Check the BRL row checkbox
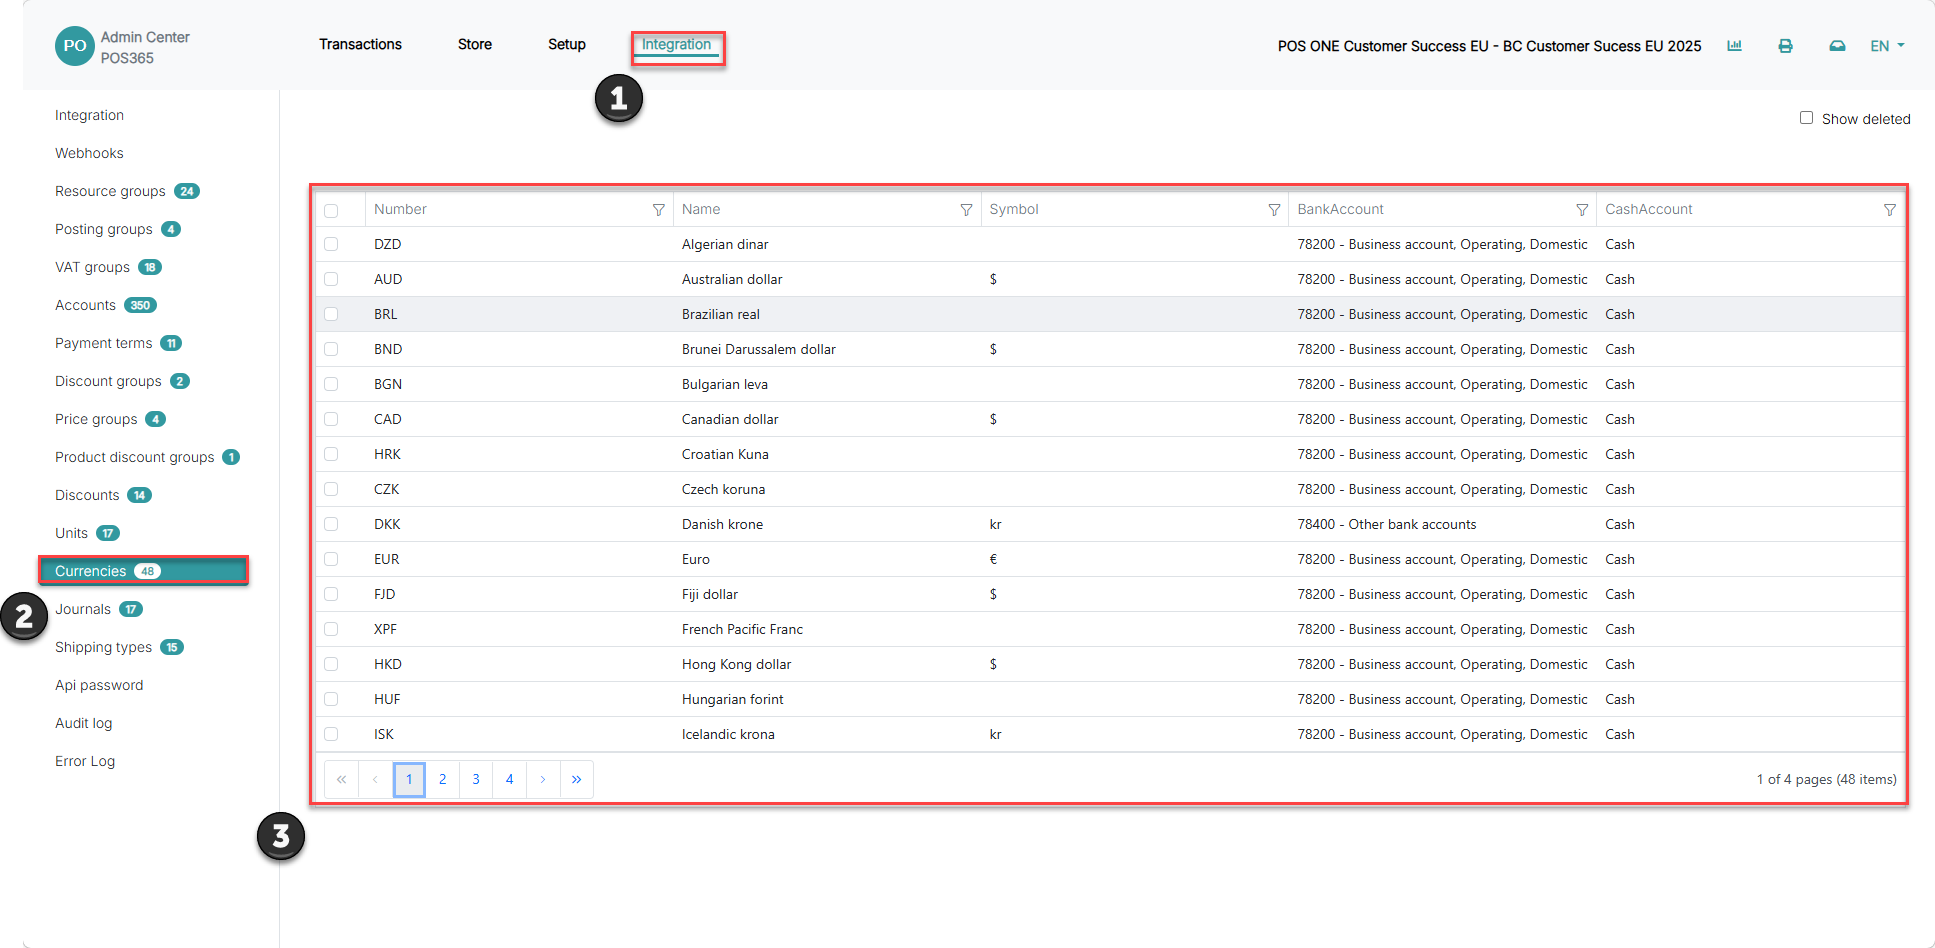 point(331,314)
